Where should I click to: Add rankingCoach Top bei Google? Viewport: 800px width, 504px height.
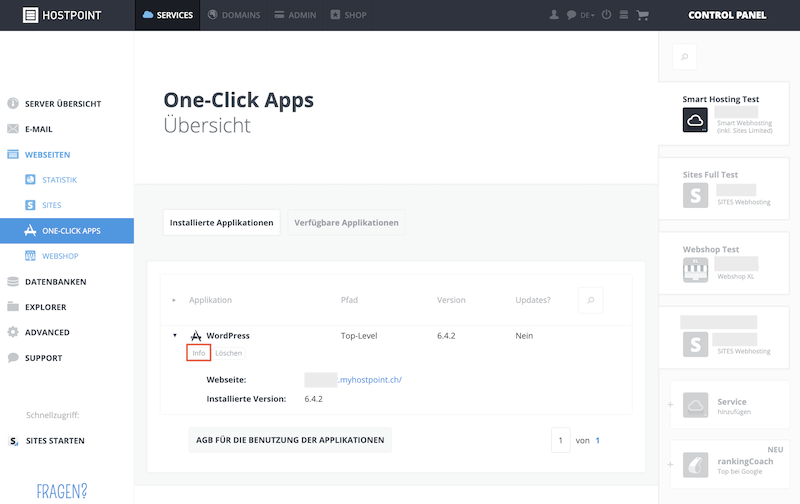pos(730,464)
